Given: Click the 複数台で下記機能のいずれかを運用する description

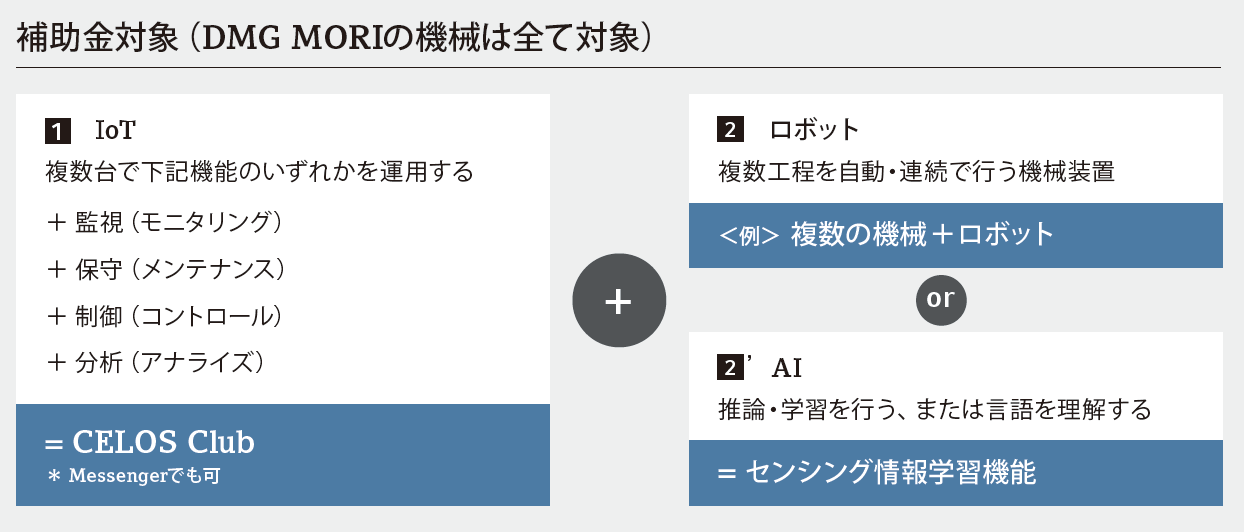Looking at the screenshot, I should point(259,172).
